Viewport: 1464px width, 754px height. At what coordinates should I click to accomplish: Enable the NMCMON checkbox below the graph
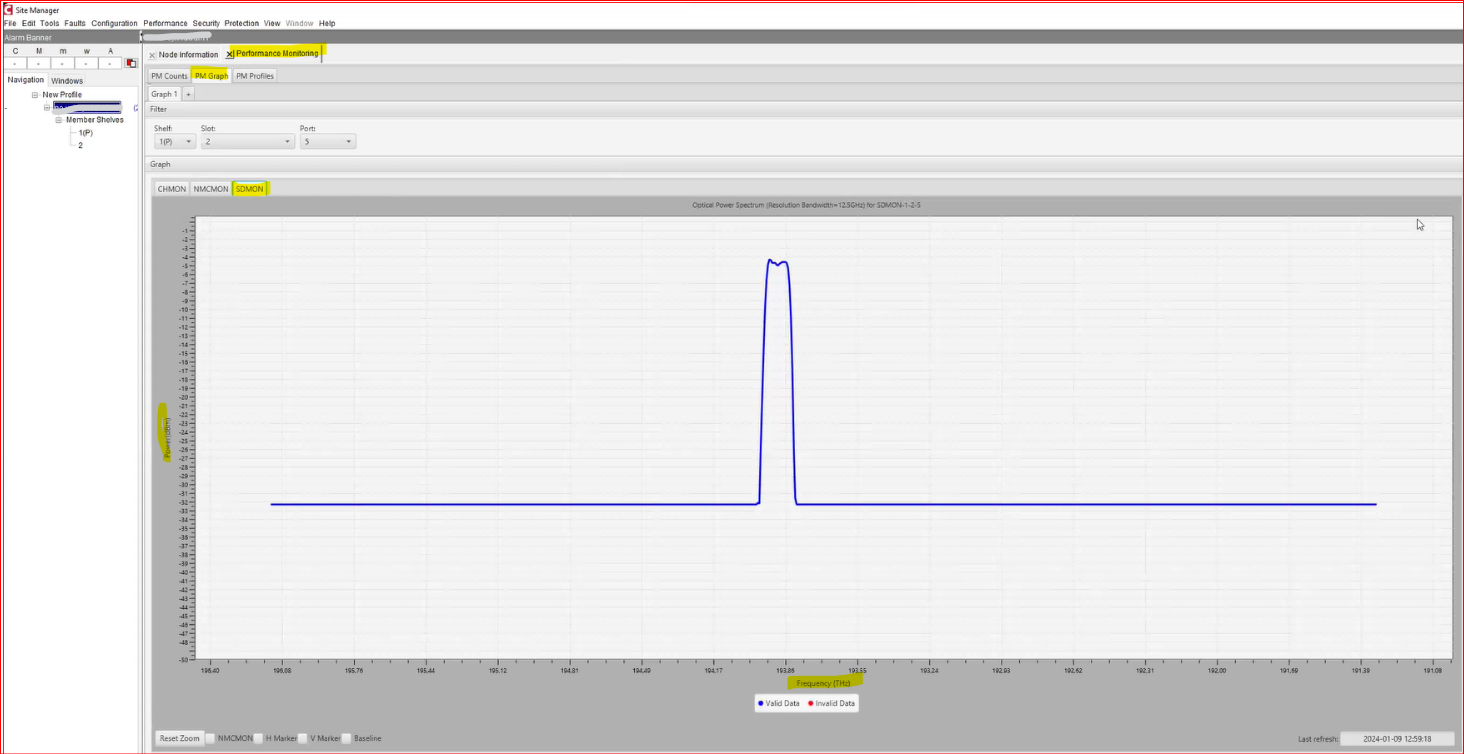coord(209,738)
